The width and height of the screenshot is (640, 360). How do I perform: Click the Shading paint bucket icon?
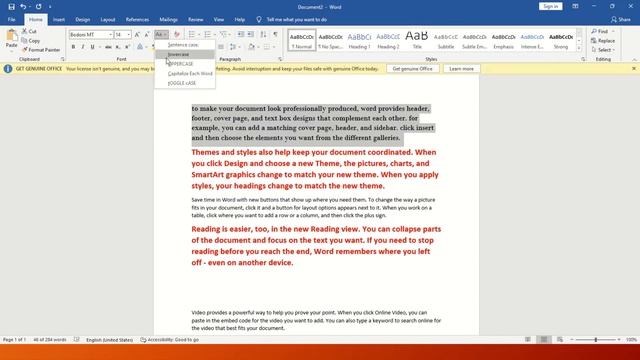click(251, 47)
